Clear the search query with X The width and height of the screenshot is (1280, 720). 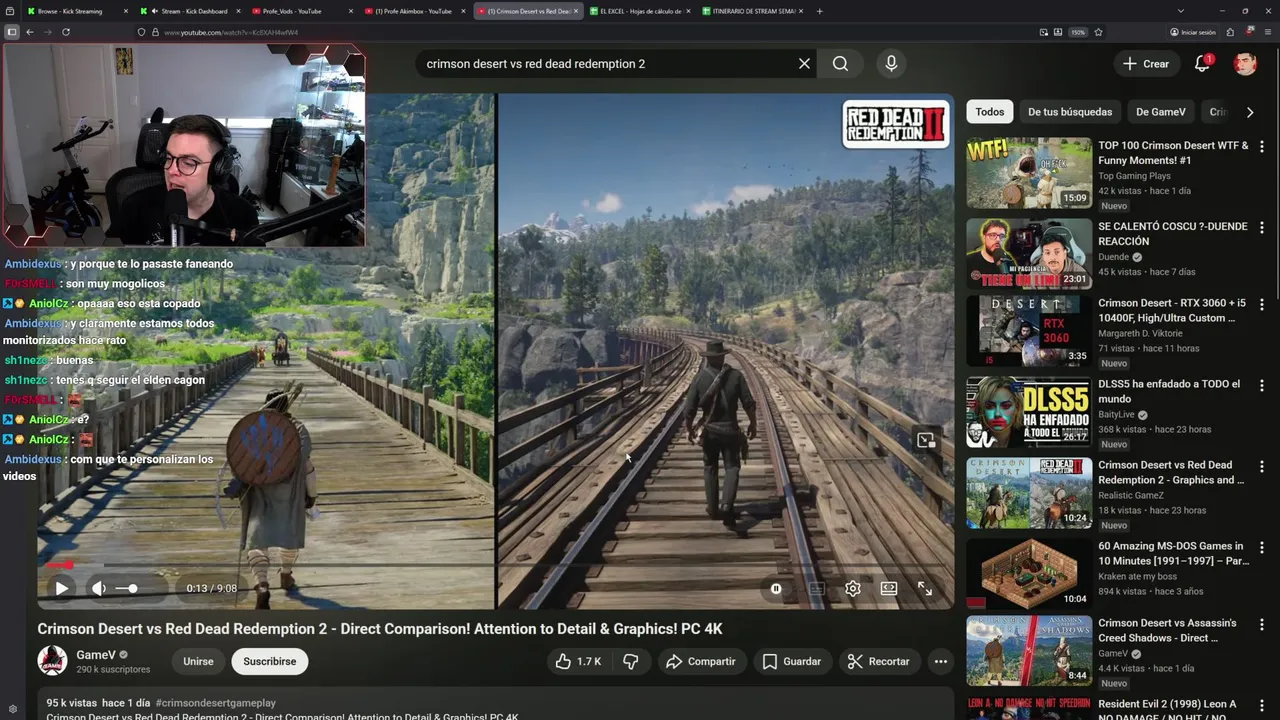(x=804, y=63)
